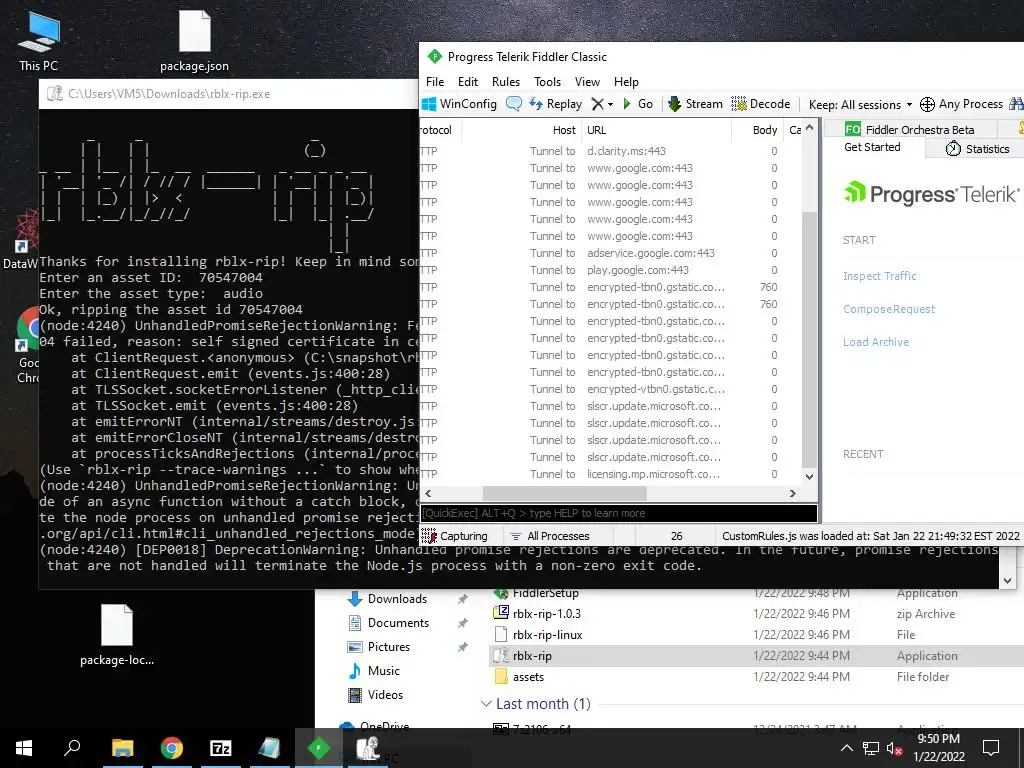Select the assets folder in Explorer
This screenshot has height=768, width=1024.
click(528, 677)
